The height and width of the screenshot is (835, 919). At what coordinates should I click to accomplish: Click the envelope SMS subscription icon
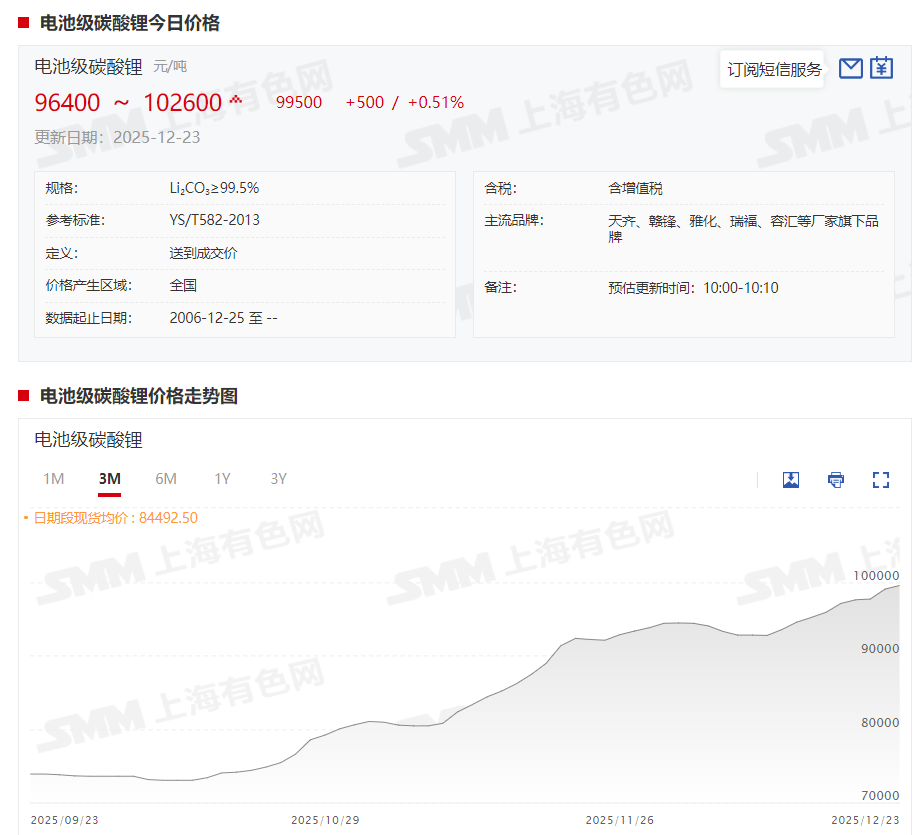click(850, 68)
